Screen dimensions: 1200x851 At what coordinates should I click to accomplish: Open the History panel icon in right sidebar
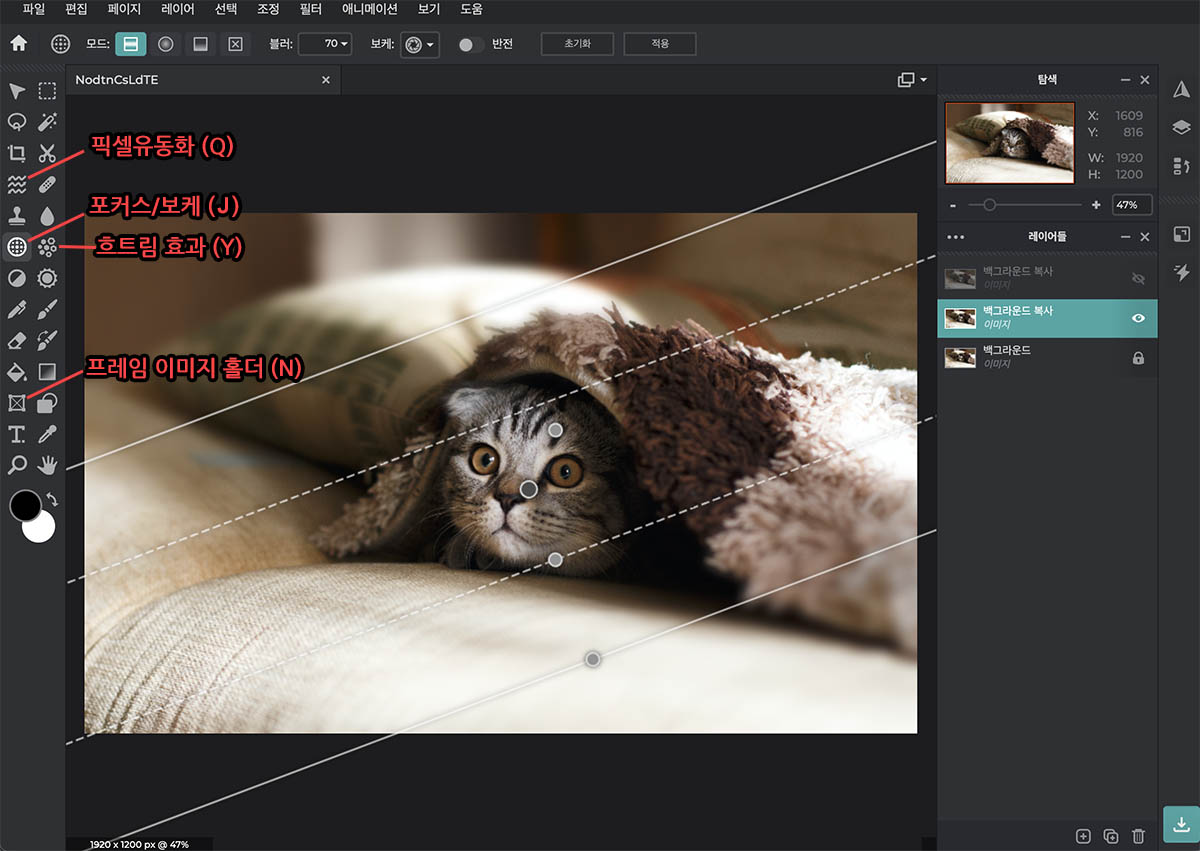1181,165
